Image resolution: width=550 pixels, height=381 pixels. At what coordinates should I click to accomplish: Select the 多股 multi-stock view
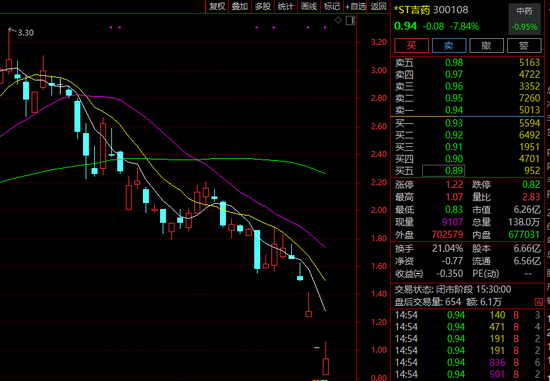[x=263, y=6]
